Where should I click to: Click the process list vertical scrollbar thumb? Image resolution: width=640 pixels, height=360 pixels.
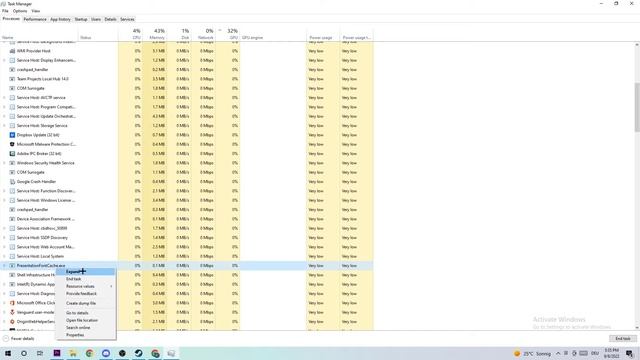point(637,107)
